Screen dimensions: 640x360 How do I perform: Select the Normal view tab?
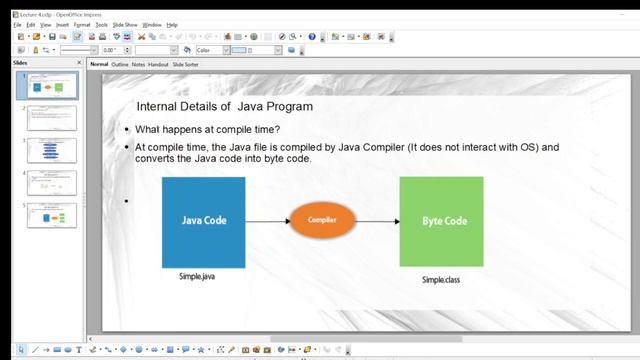(x=99, y=64)
